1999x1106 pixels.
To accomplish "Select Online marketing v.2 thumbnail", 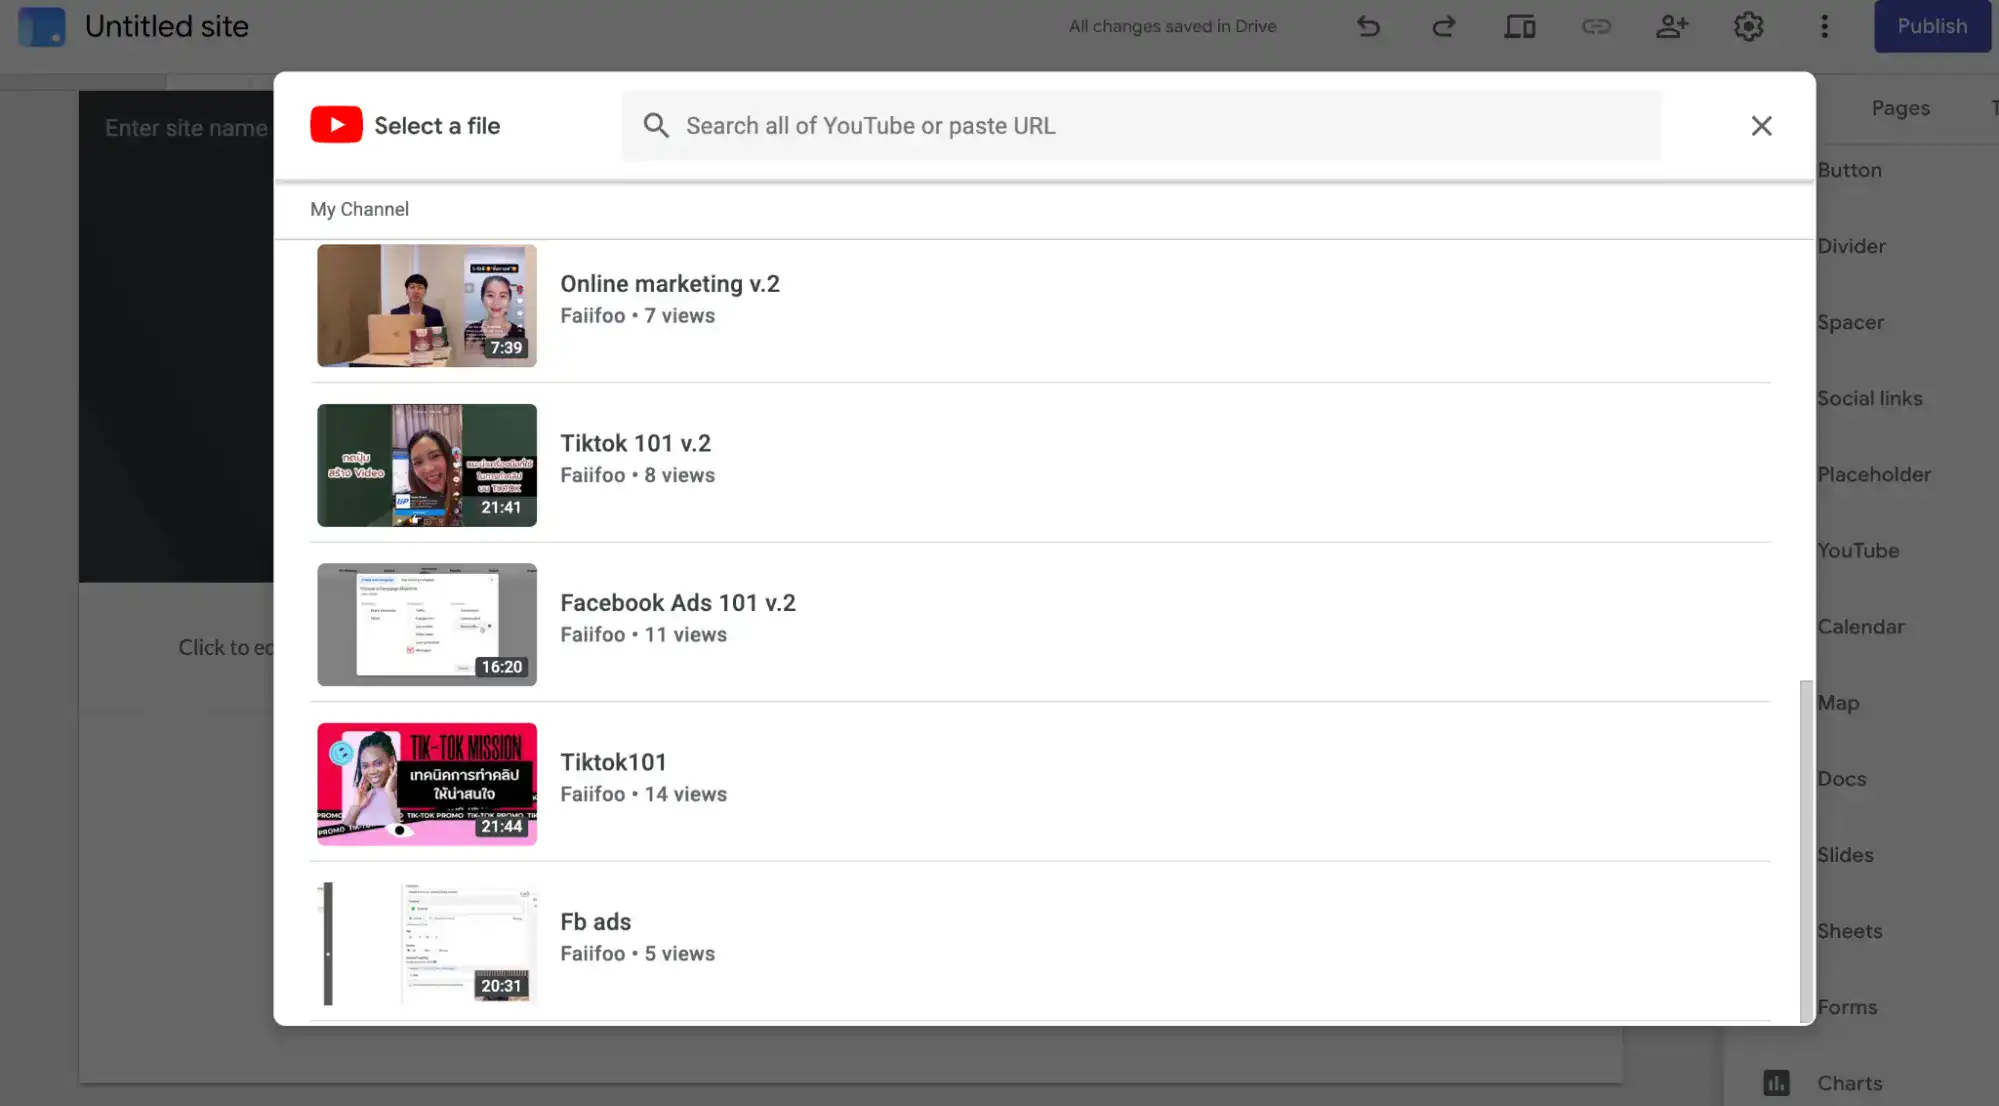I will (427, 305).
